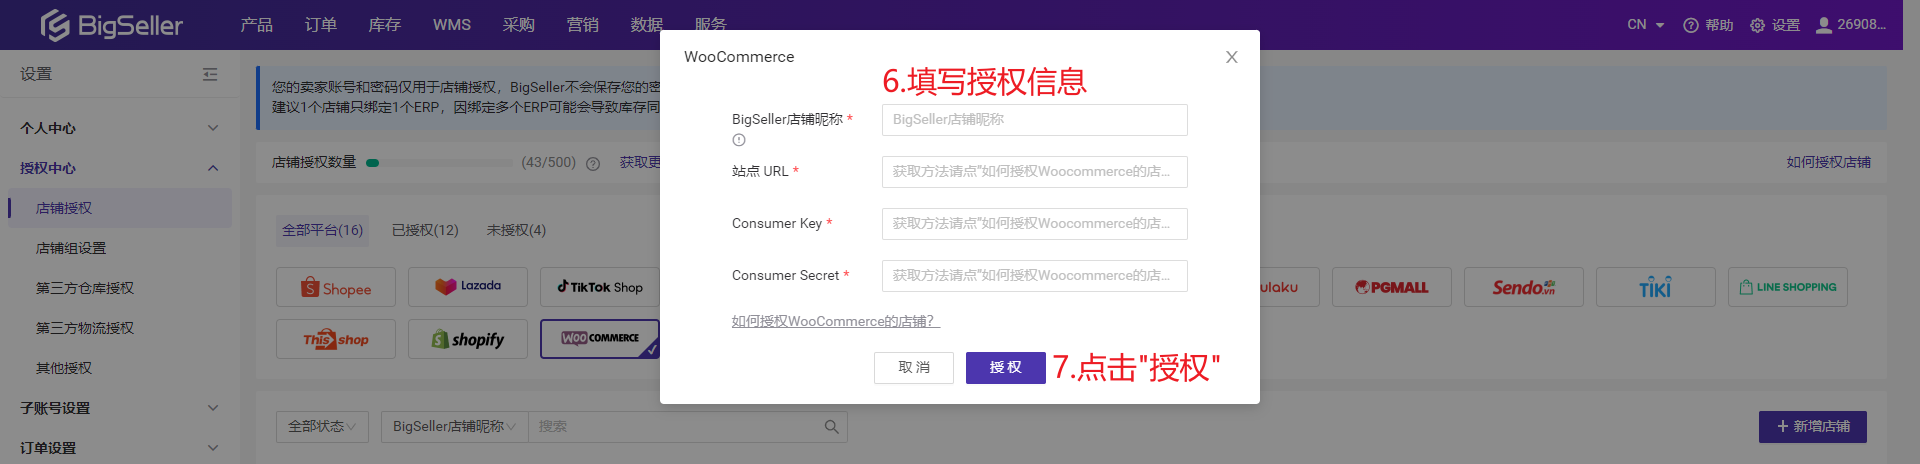Select the WooCommerce platform card
This screenshot has width=1920, height=464.
tap(600, 339)
